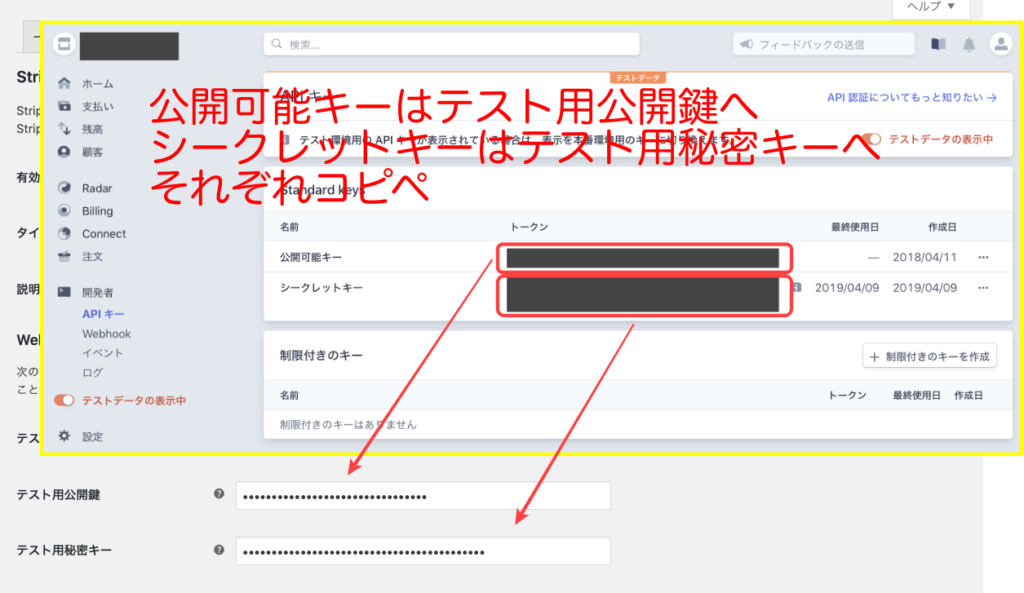Toggle テストデータの表示中 switch in sidebar
Screen dimensions: 1024x593
click(x=64, y=400)
